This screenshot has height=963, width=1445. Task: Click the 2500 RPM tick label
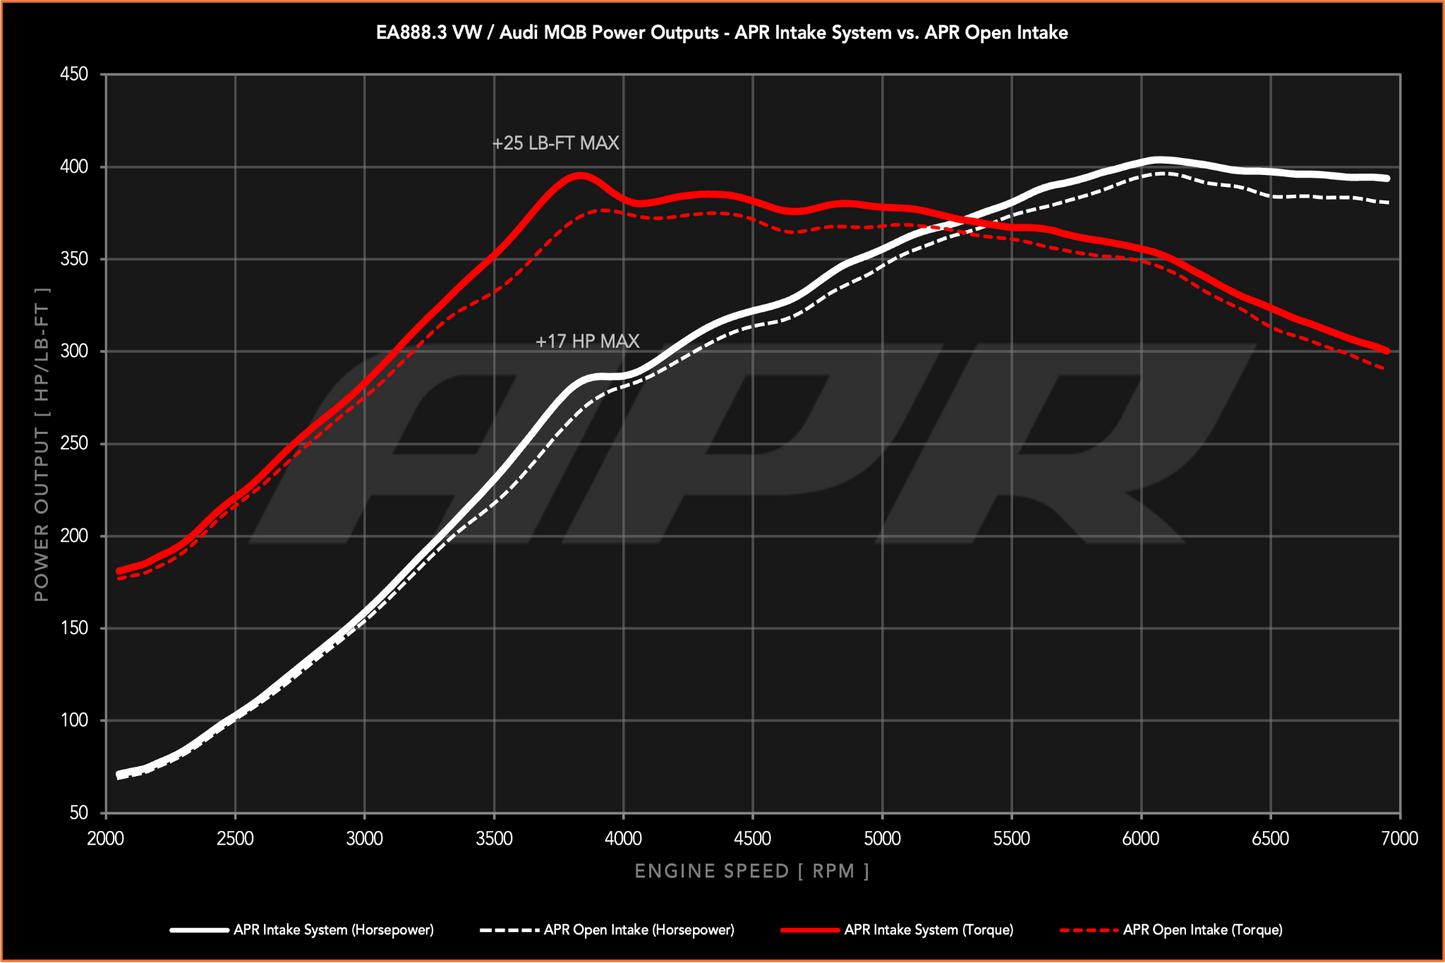235,839
